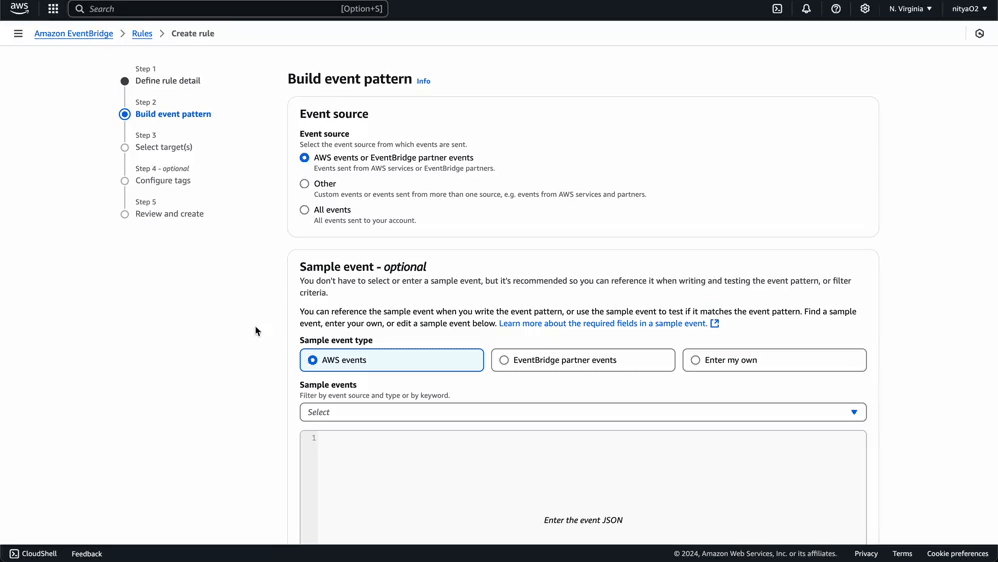This screenshot has width=998, height=562.
Task: Open Learn more about required fields link
Action: coord(603,323)
